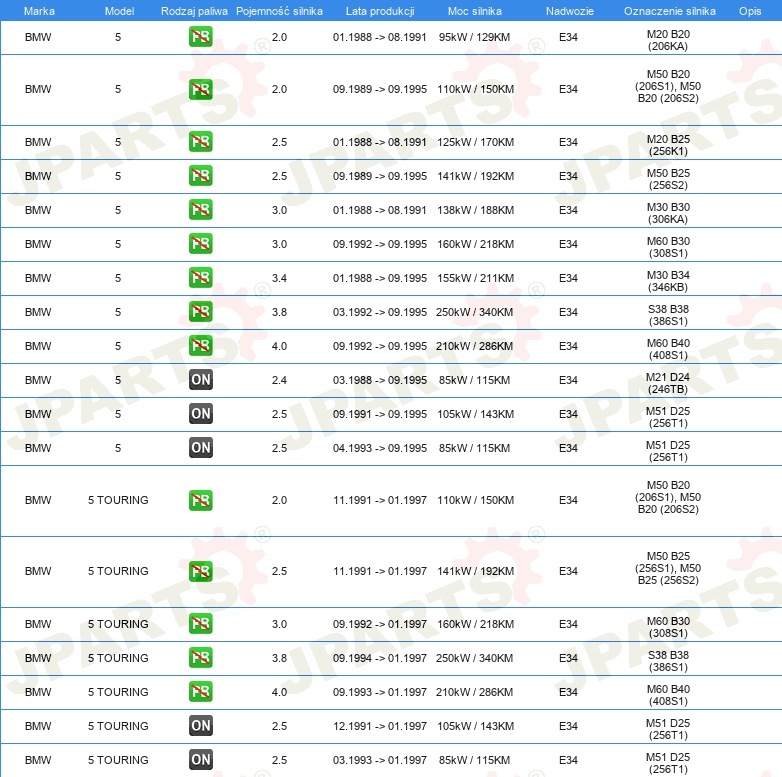Click the ON diesel icon for BMW 5 105kW / 143KM
The image size is (782, 777).
coord(200,414)
